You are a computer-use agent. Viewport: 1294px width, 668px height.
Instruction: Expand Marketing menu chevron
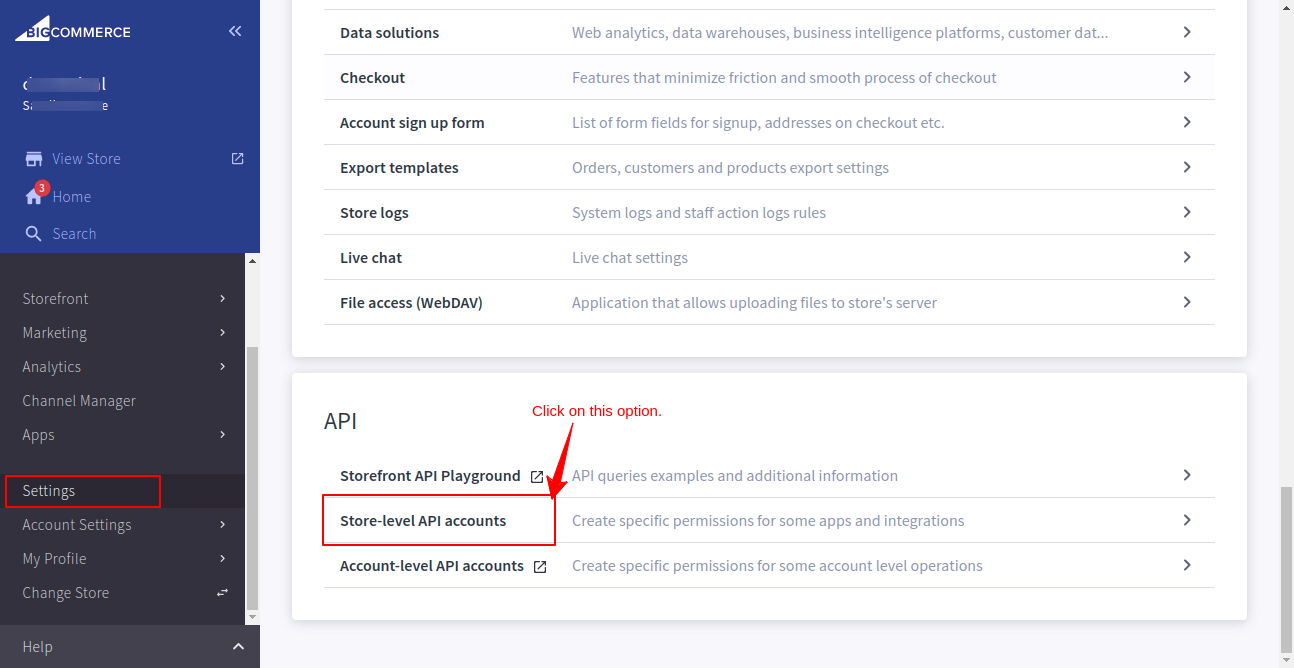pos(222,332)
